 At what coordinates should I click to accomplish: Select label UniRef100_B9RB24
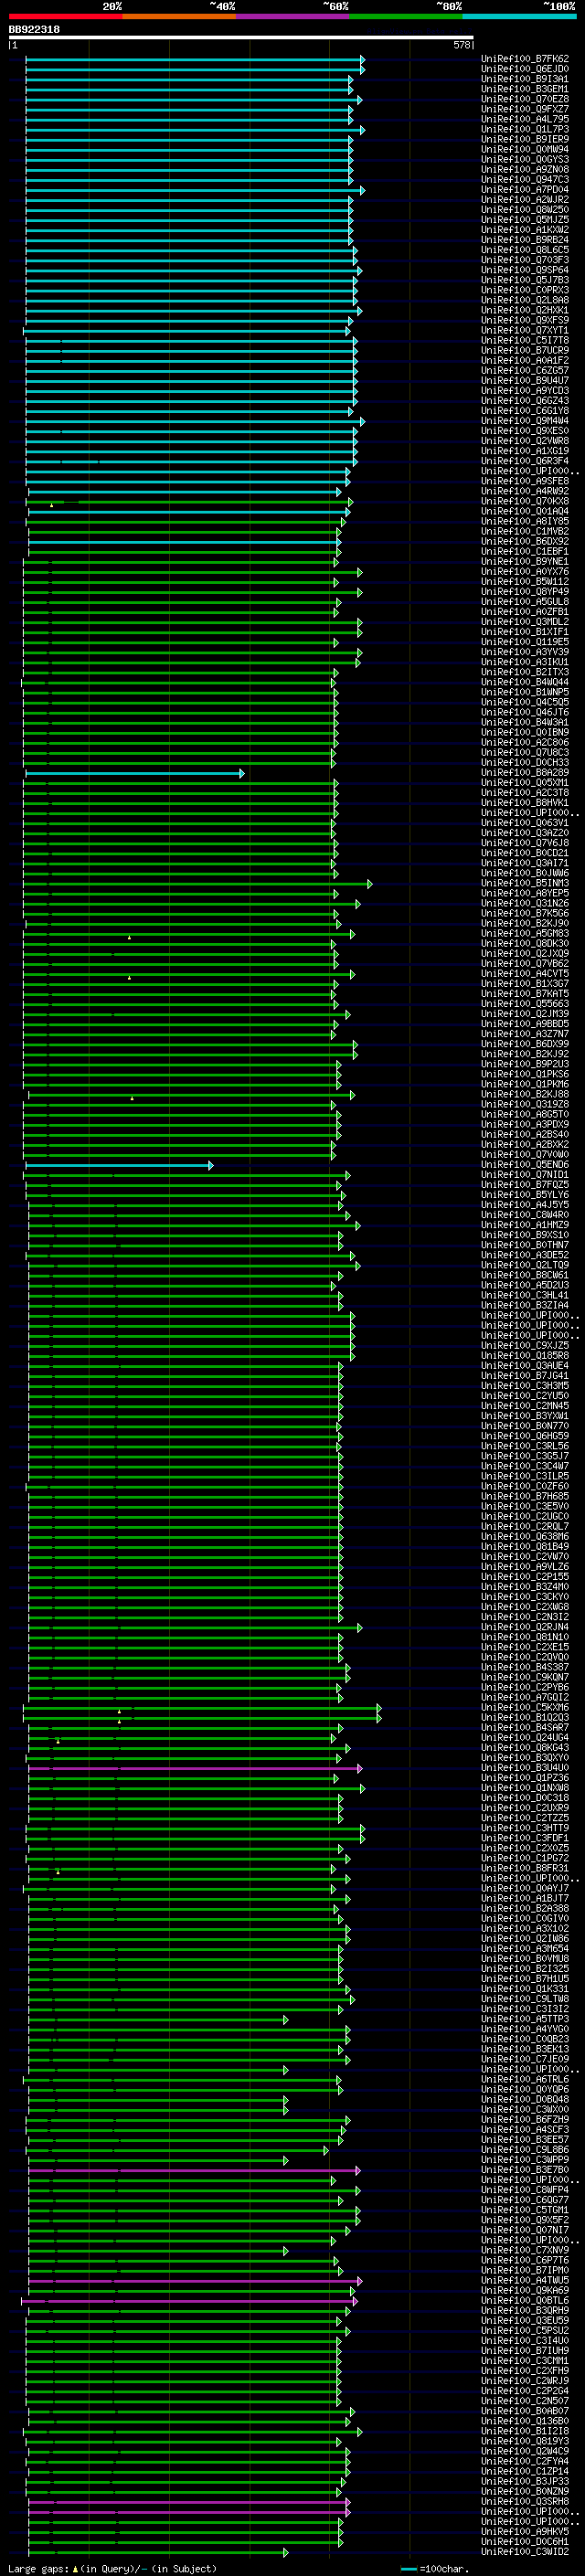[525, 240]
